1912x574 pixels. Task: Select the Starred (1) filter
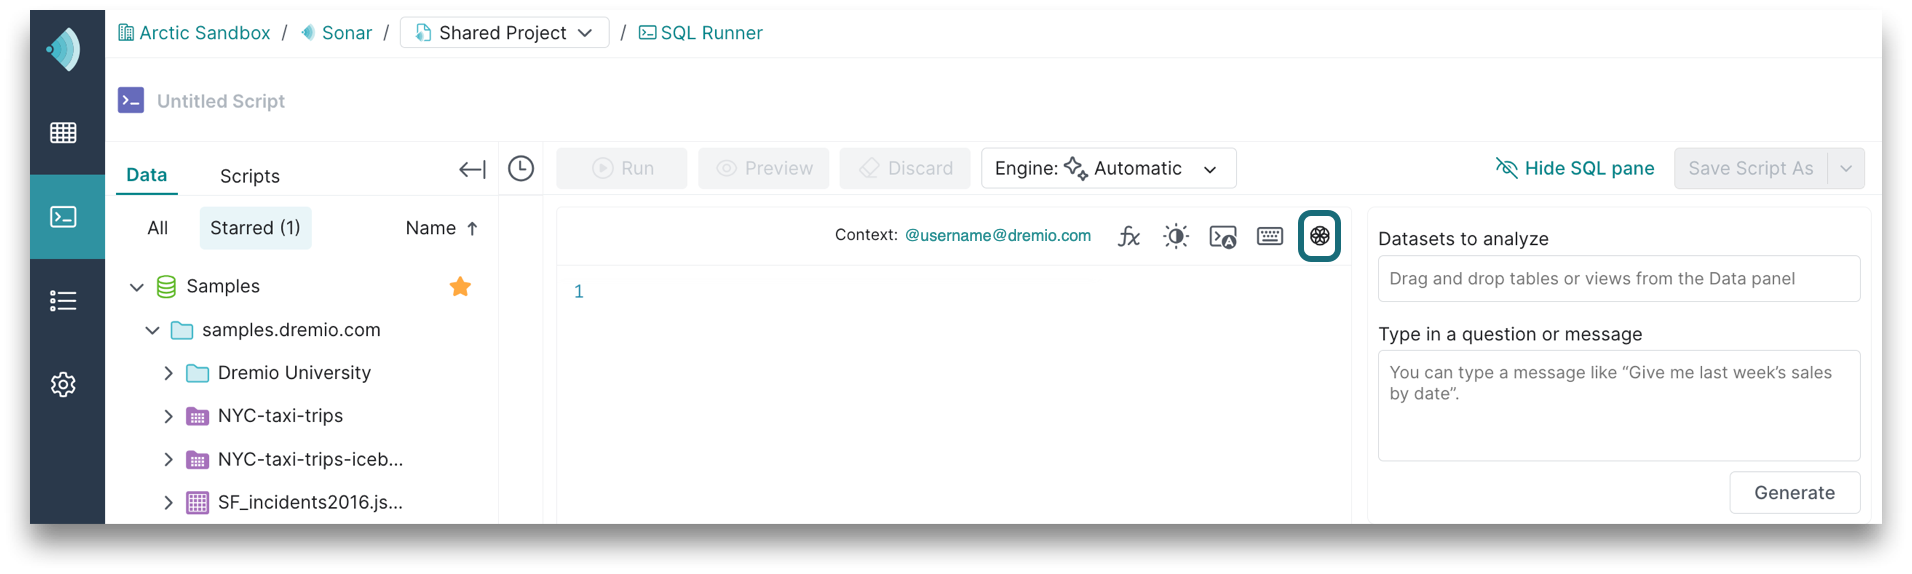255,228
